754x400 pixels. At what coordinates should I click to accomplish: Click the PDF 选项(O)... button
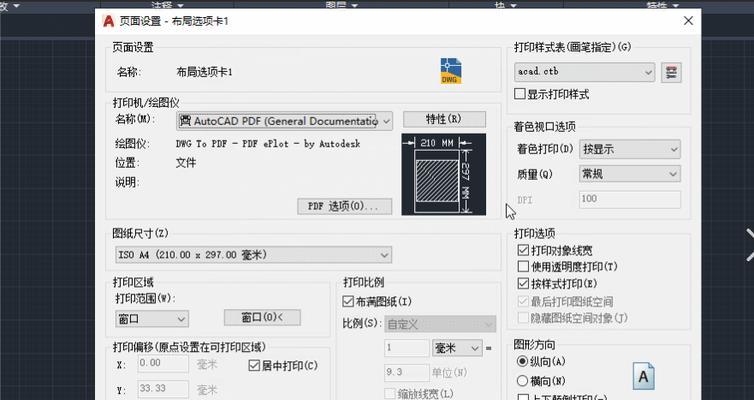tap(344, 206)
